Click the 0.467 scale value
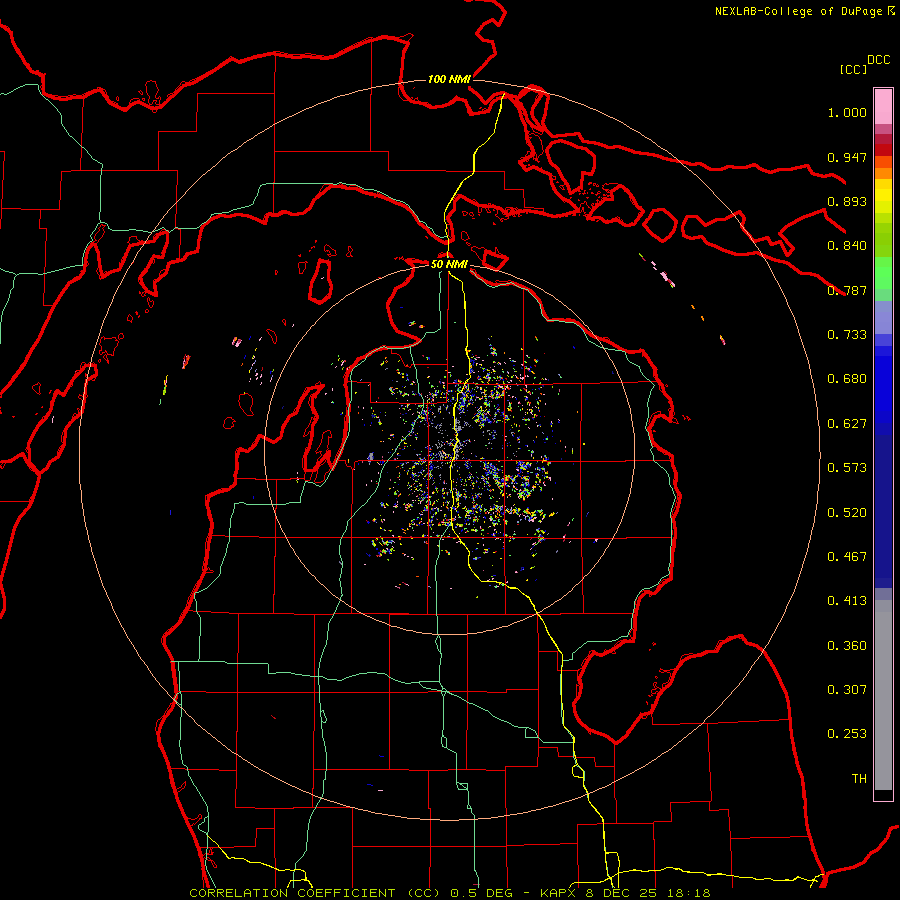Image resolution: width=900 pixels, height=900 pixels. 847,557
